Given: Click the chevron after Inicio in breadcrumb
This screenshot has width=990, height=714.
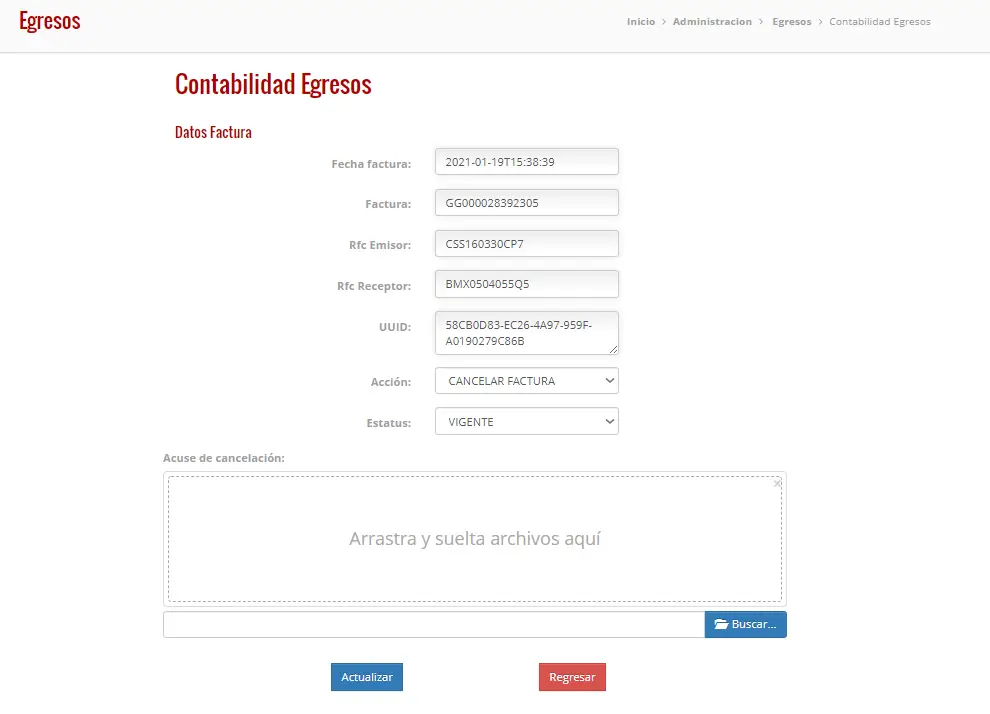Looking at the screenshot, I should click(x=664, y=21).
